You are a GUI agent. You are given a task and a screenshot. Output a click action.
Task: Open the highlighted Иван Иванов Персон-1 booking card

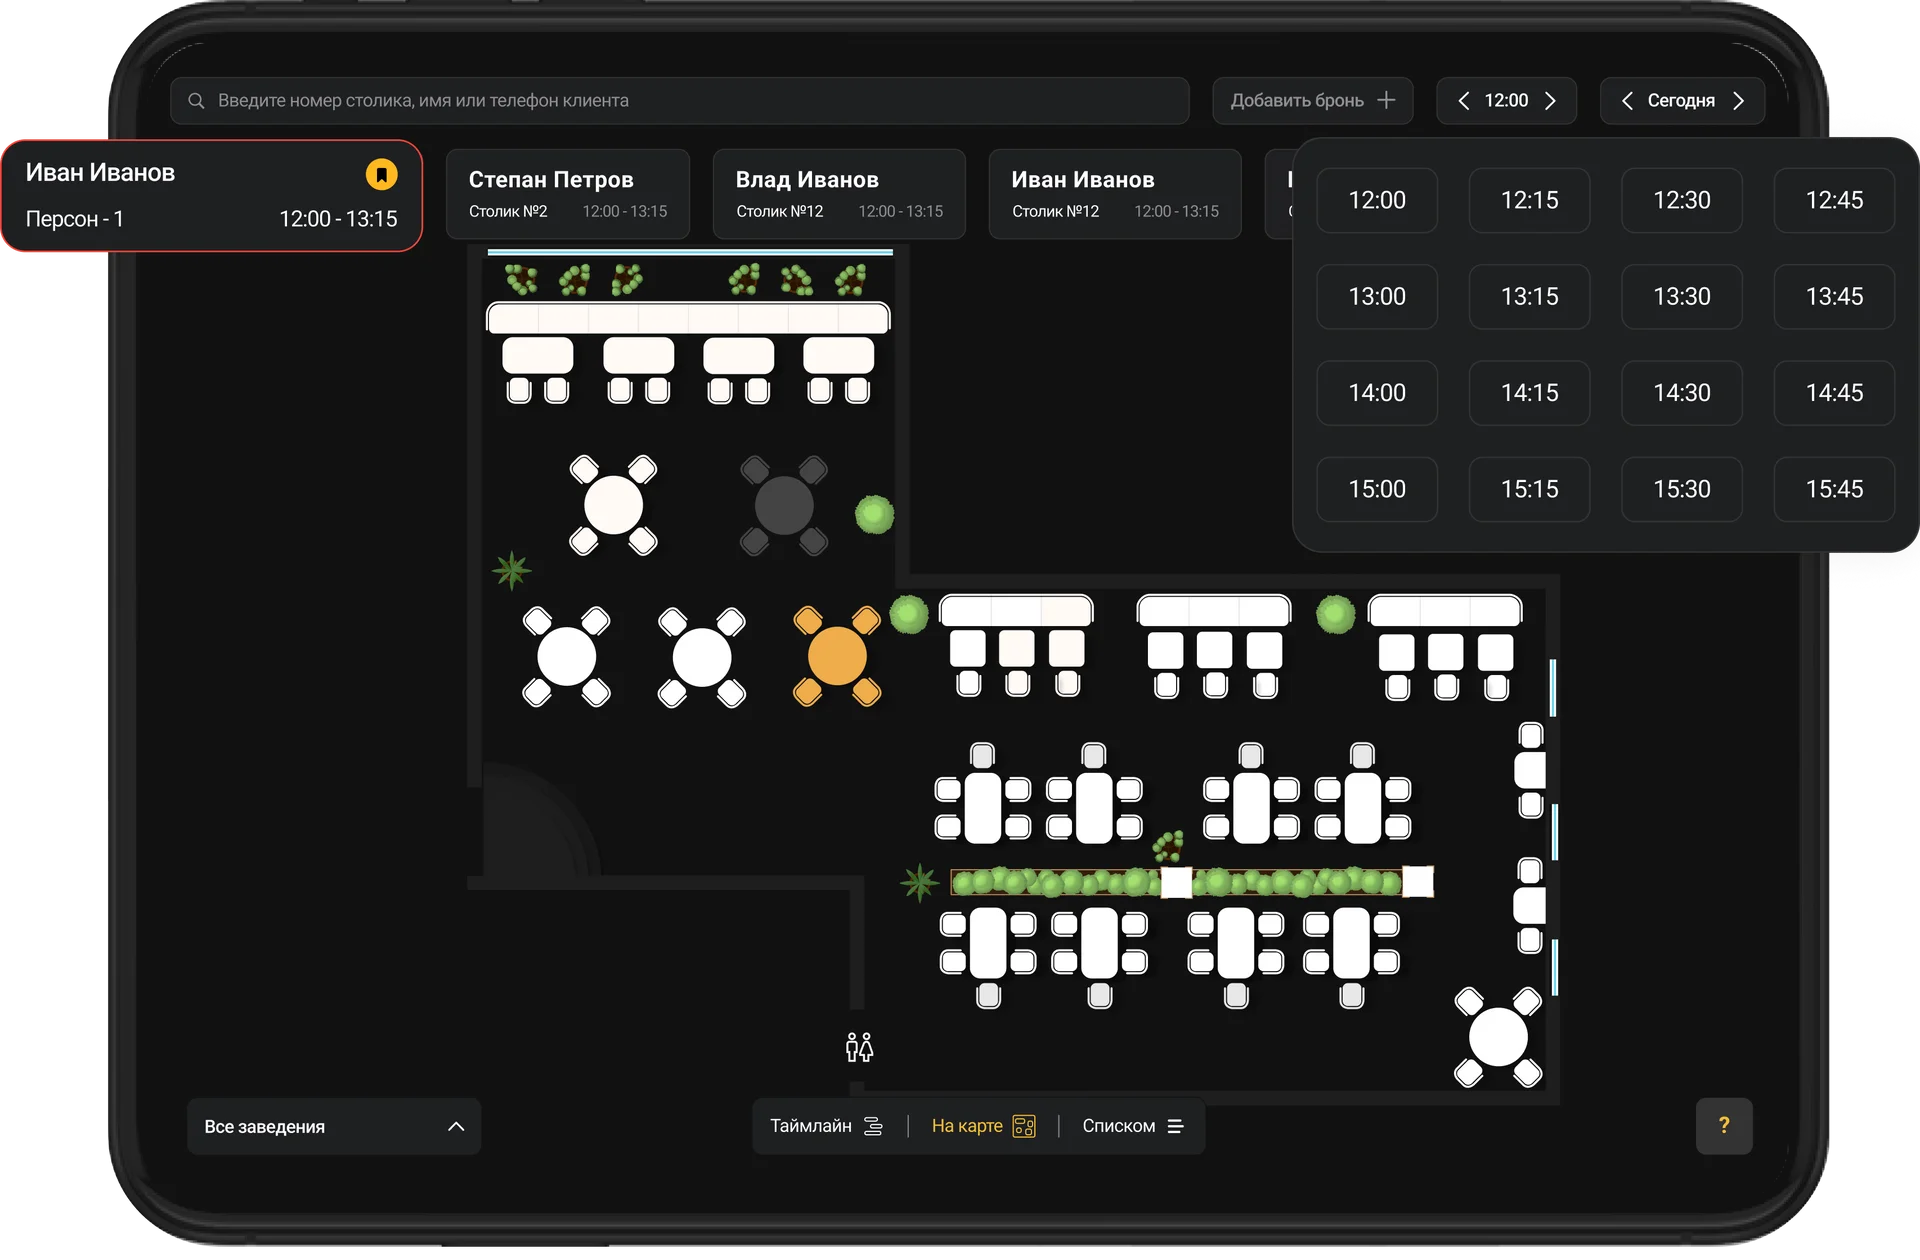coord(212,196)
